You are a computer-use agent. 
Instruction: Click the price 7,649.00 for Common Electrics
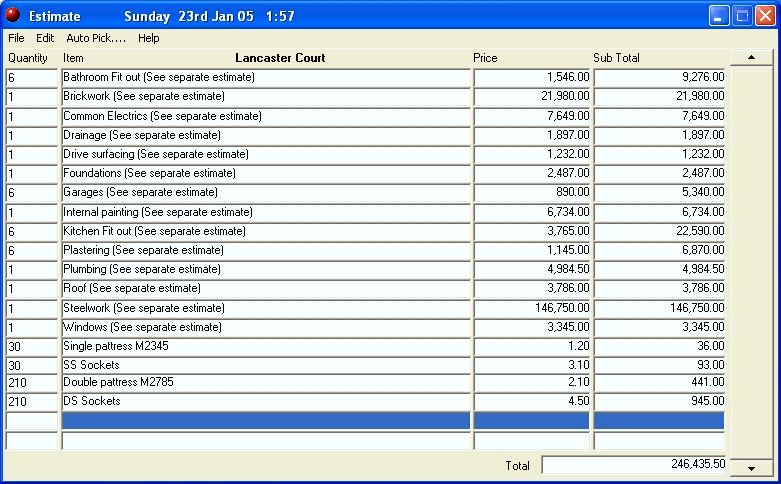point(531,116)
